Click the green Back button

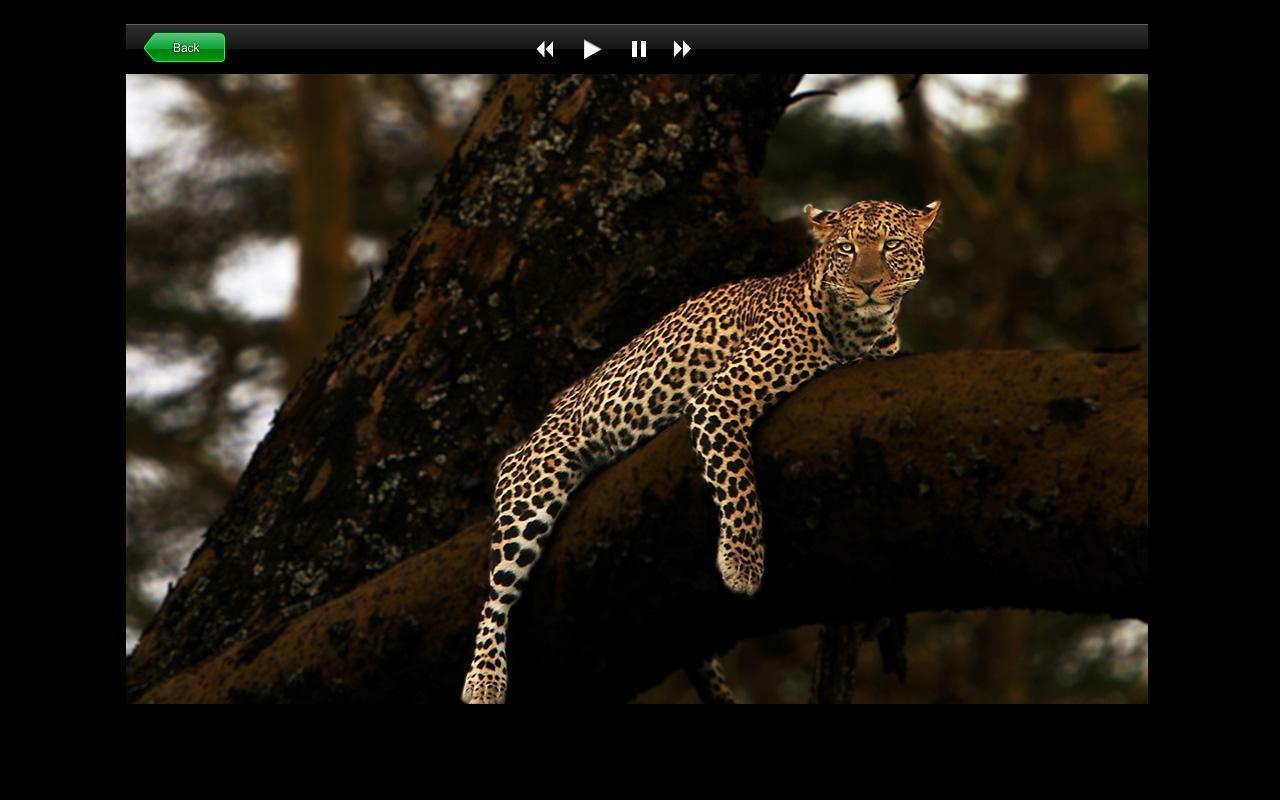184,48
